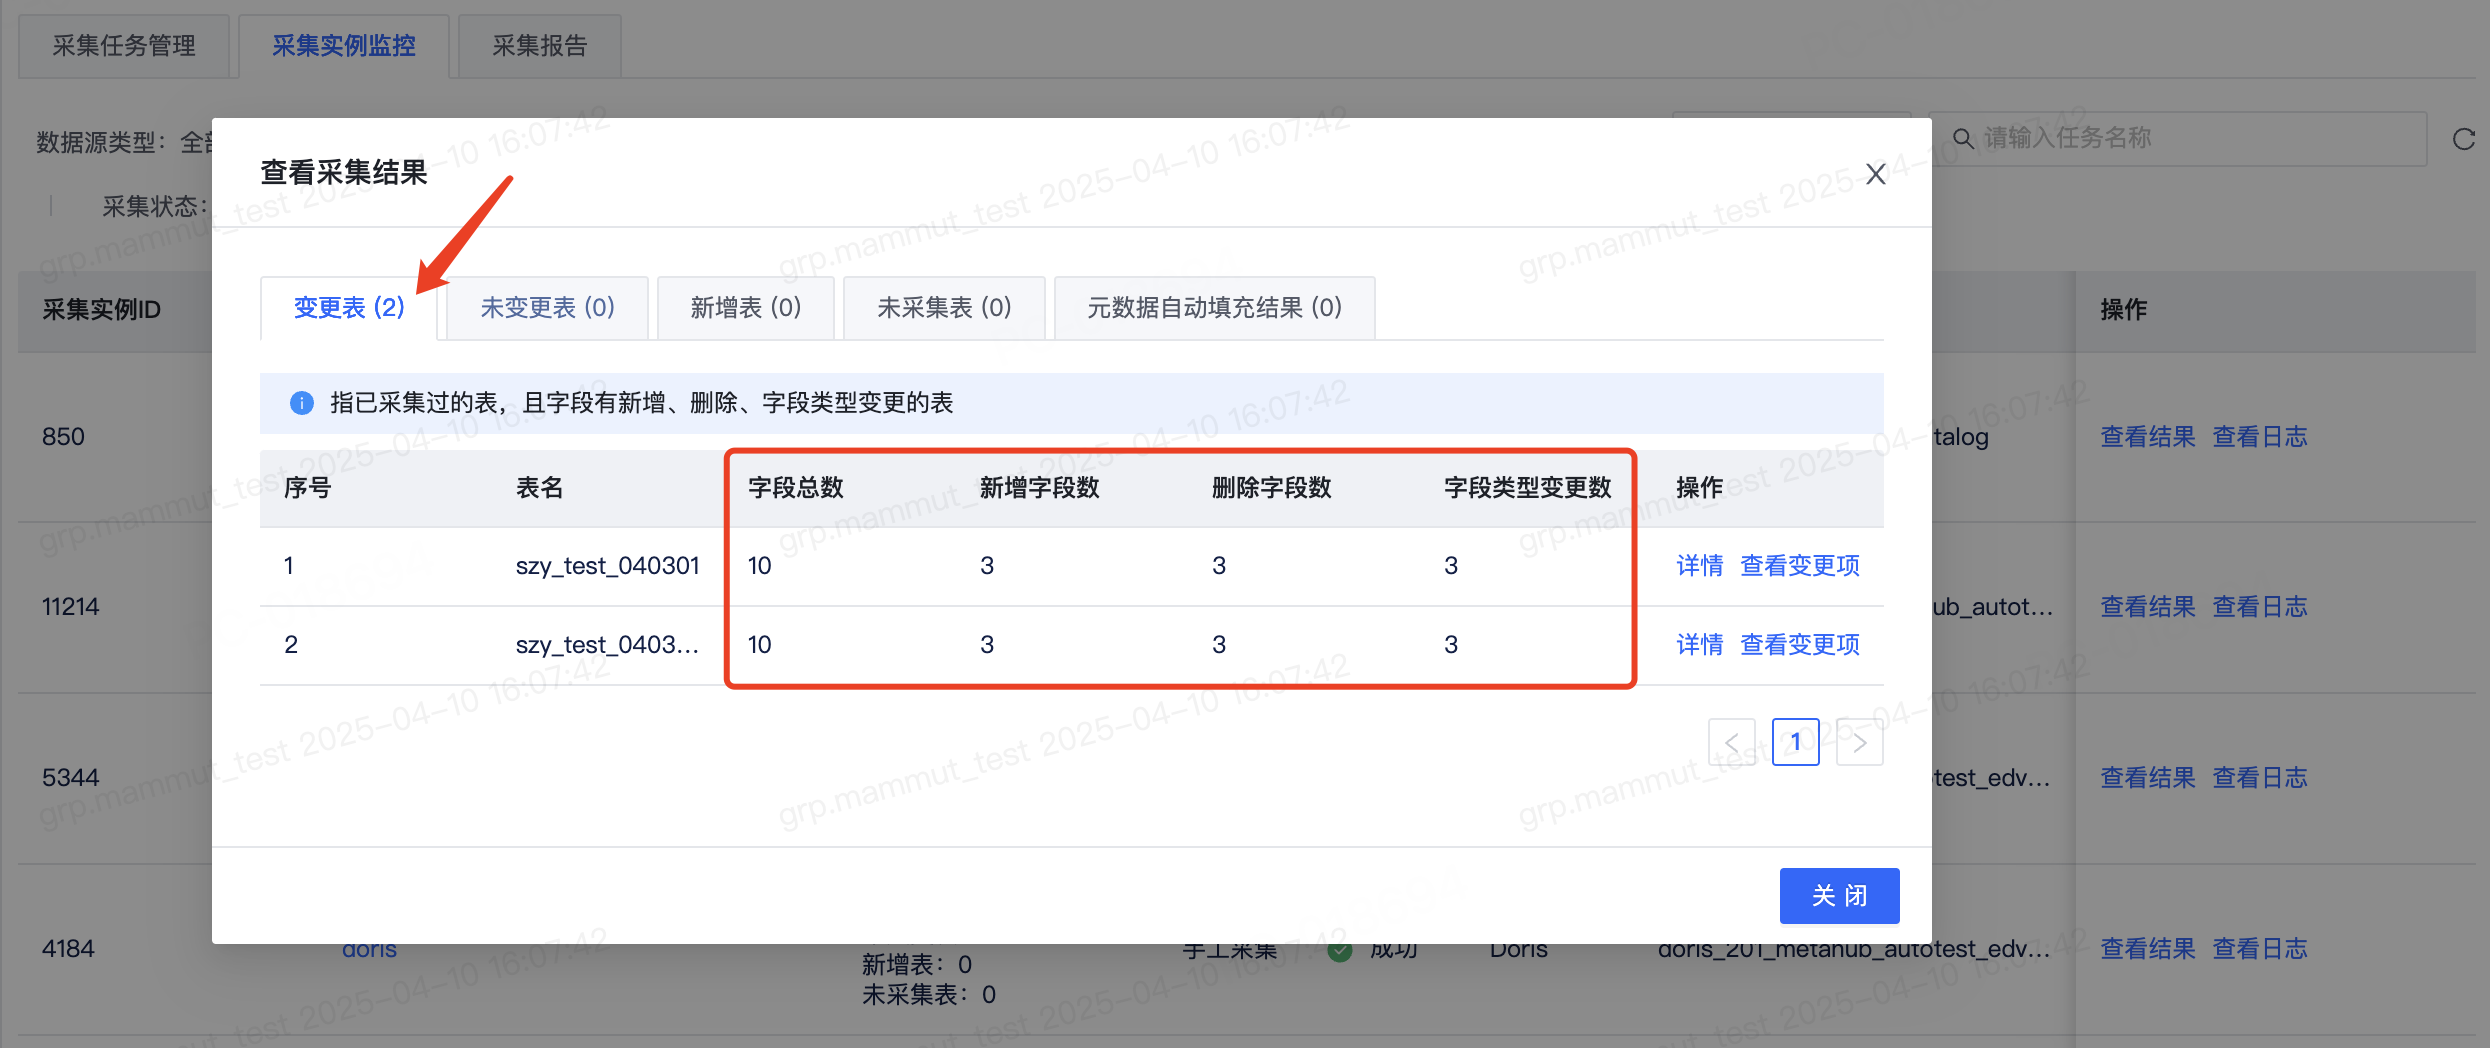
Task: Click 查看日志 for instance 4184
Action: pos(2260,948)
